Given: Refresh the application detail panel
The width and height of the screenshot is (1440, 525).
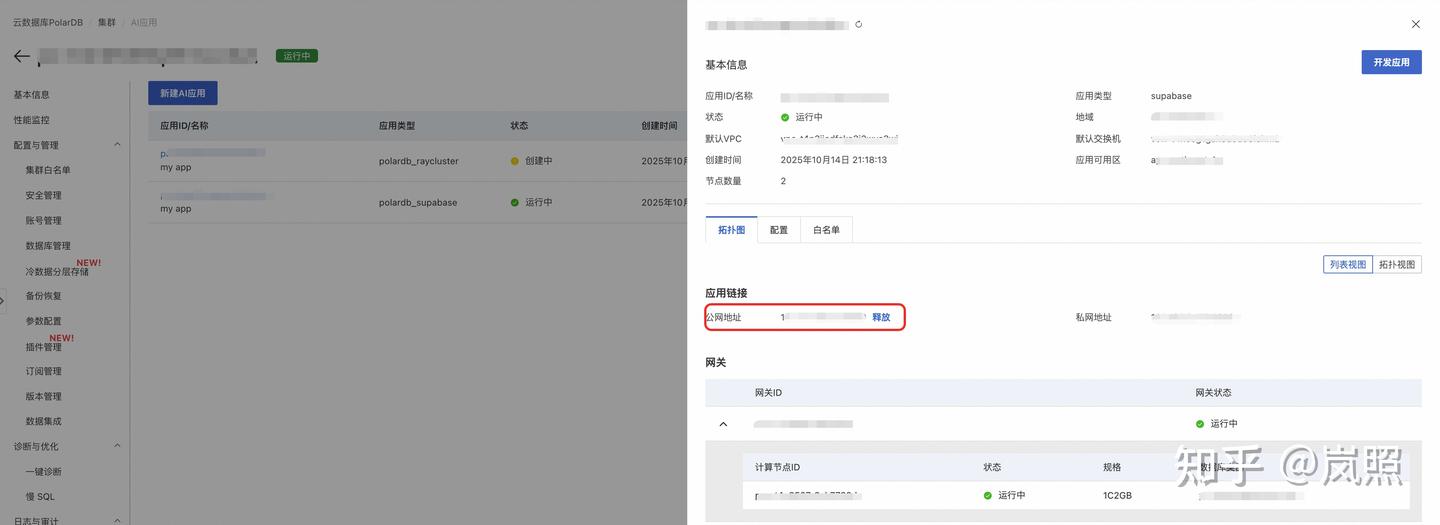Looking at the screenshot, I should coord(858,24).
